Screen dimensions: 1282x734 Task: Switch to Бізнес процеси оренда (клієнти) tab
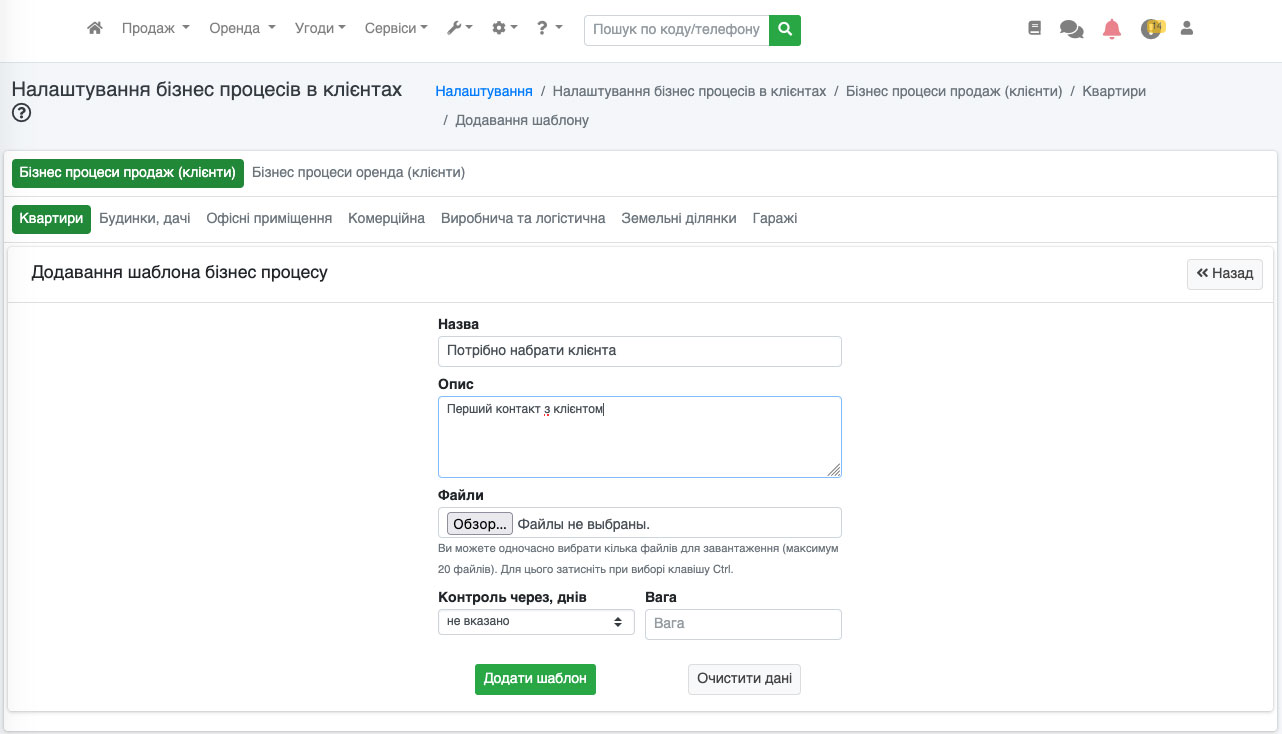pyautogui.click(x=358, y=172)
